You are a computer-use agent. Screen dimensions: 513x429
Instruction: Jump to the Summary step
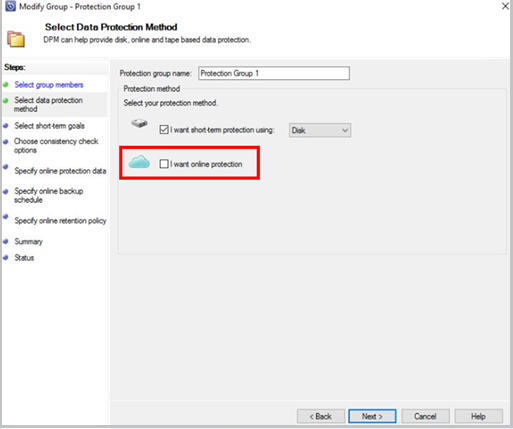point(28,241)
